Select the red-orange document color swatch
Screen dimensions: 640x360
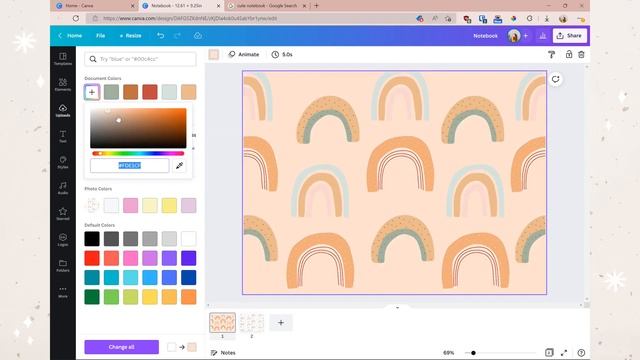(150, 92)
